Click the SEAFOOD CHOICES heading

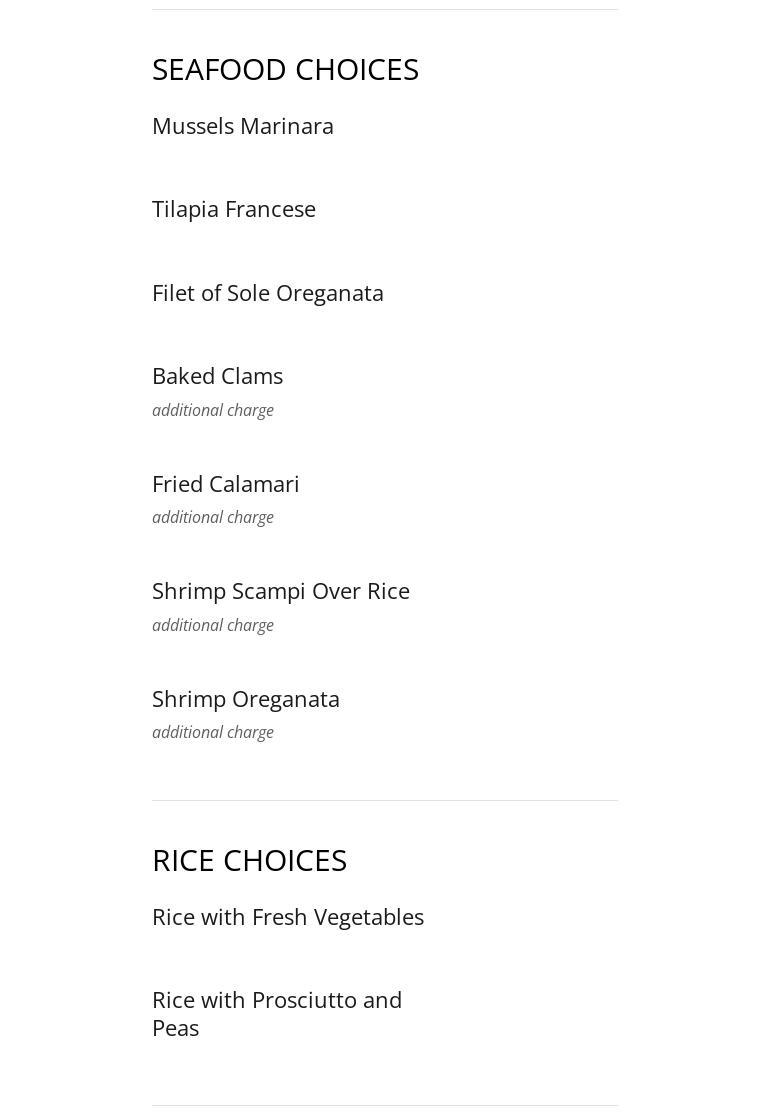[x=285, y=69]
